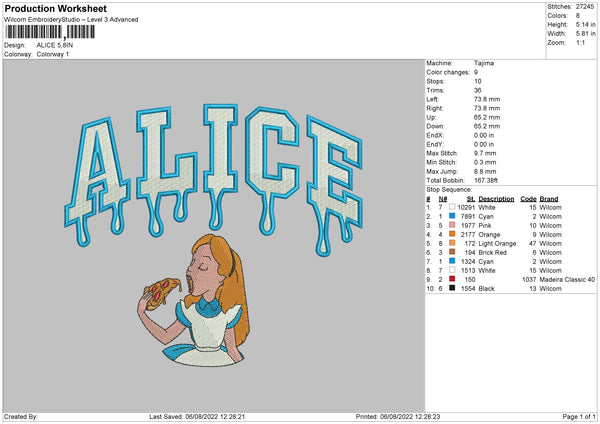600x424 pixels.
Task: Select the Up value '65.2 mm'
Action: [x=487, y=117]
